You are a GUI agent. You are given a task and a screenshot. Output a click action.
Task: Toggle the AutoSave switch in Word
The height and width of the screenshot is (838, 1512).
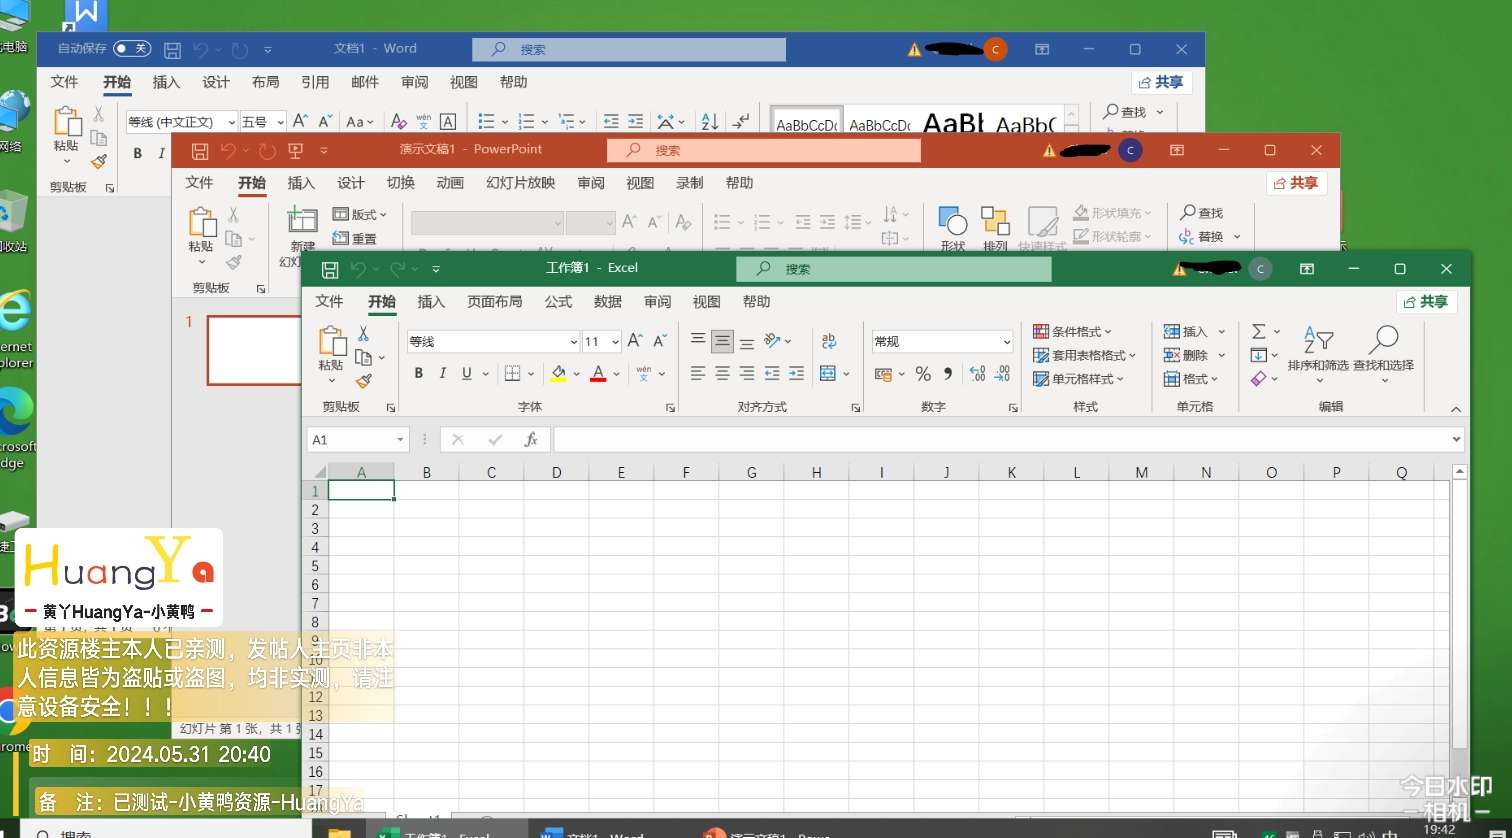131,48
